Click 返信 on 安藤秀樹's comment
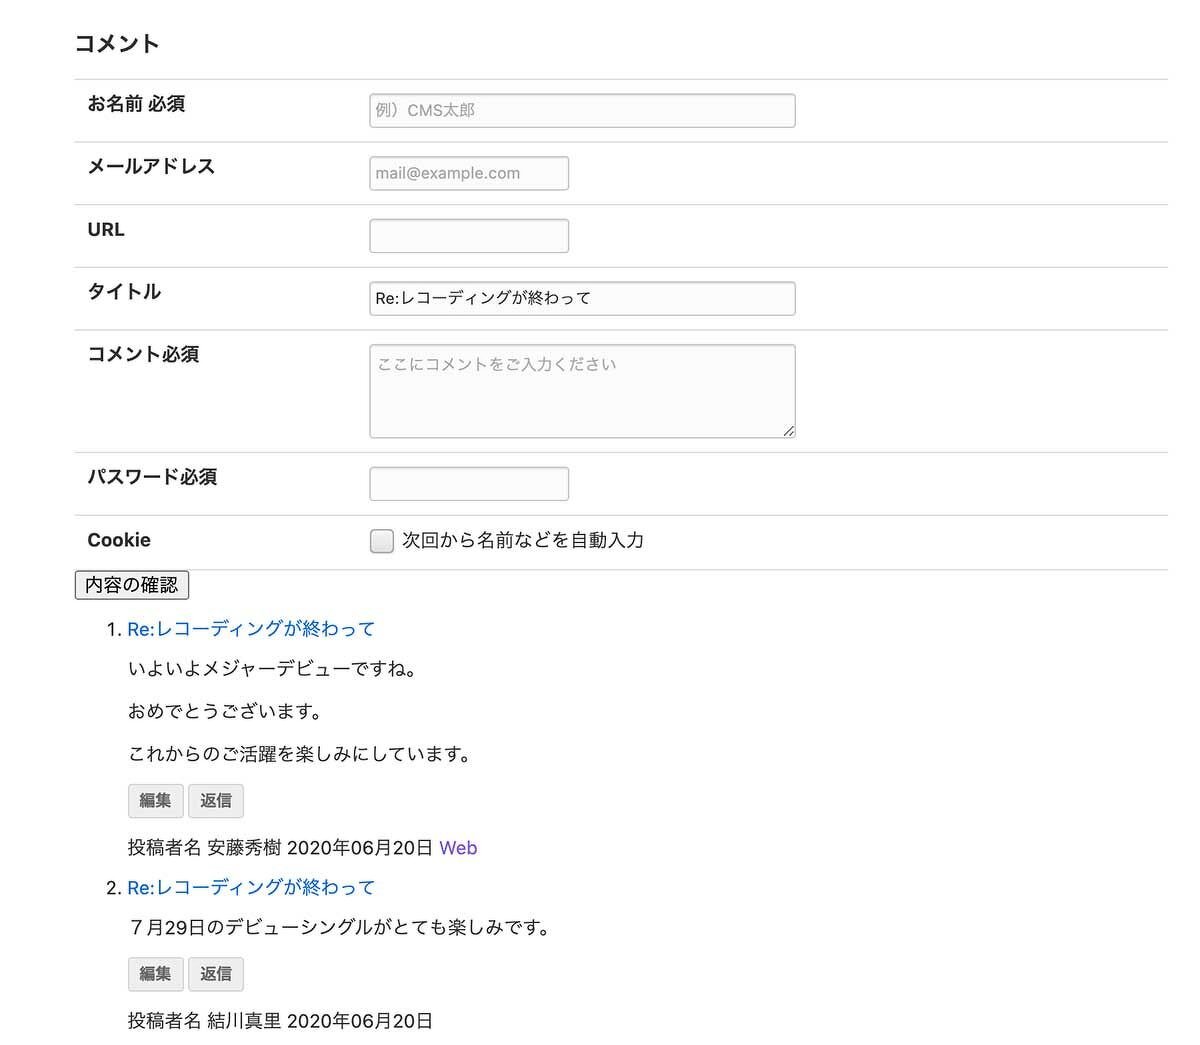This screenshot has width=1200, height=1045. click(x=215, y=801)
